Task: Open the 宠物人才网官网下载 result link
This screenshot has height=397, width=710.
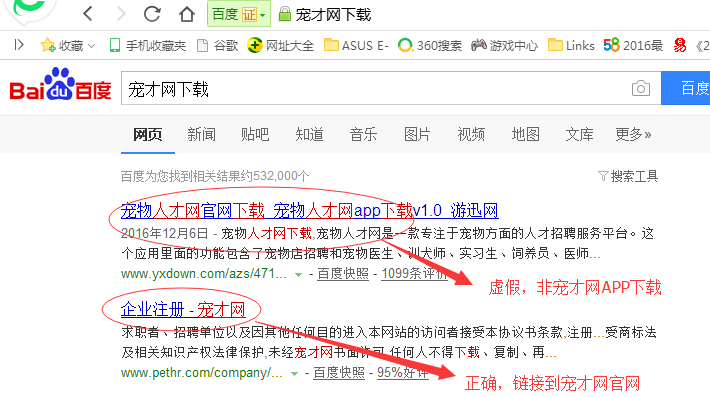Action: [309, 210]
